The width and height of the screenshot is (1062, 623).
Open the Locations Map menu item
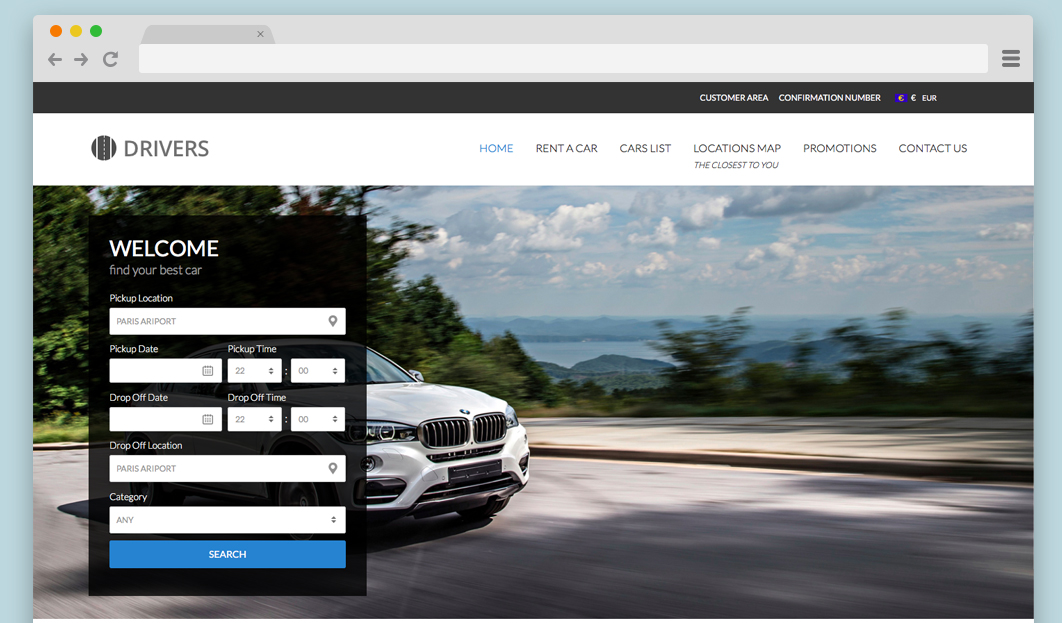point(737,148)
